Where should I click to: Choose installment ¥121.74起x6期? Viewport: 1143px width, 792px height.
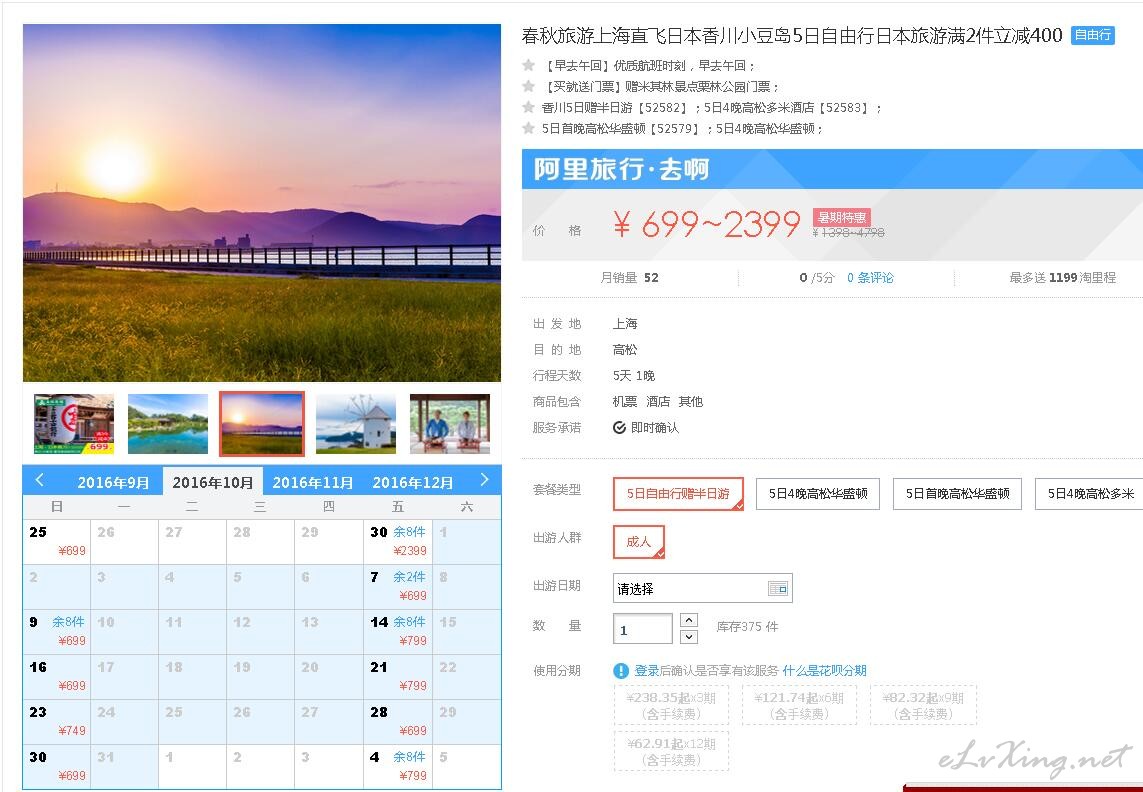pos(800,705)
